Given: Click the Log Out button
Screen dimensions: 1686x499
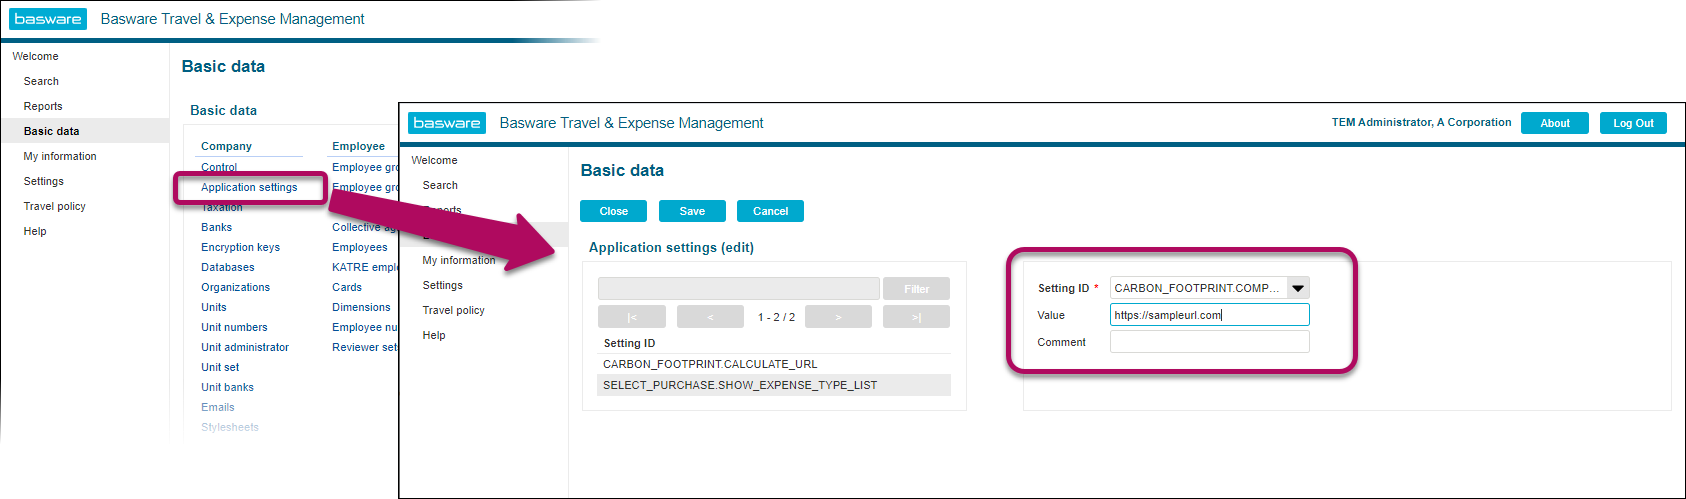Looking at the screenshot, I should click(x=1633, y=123).
